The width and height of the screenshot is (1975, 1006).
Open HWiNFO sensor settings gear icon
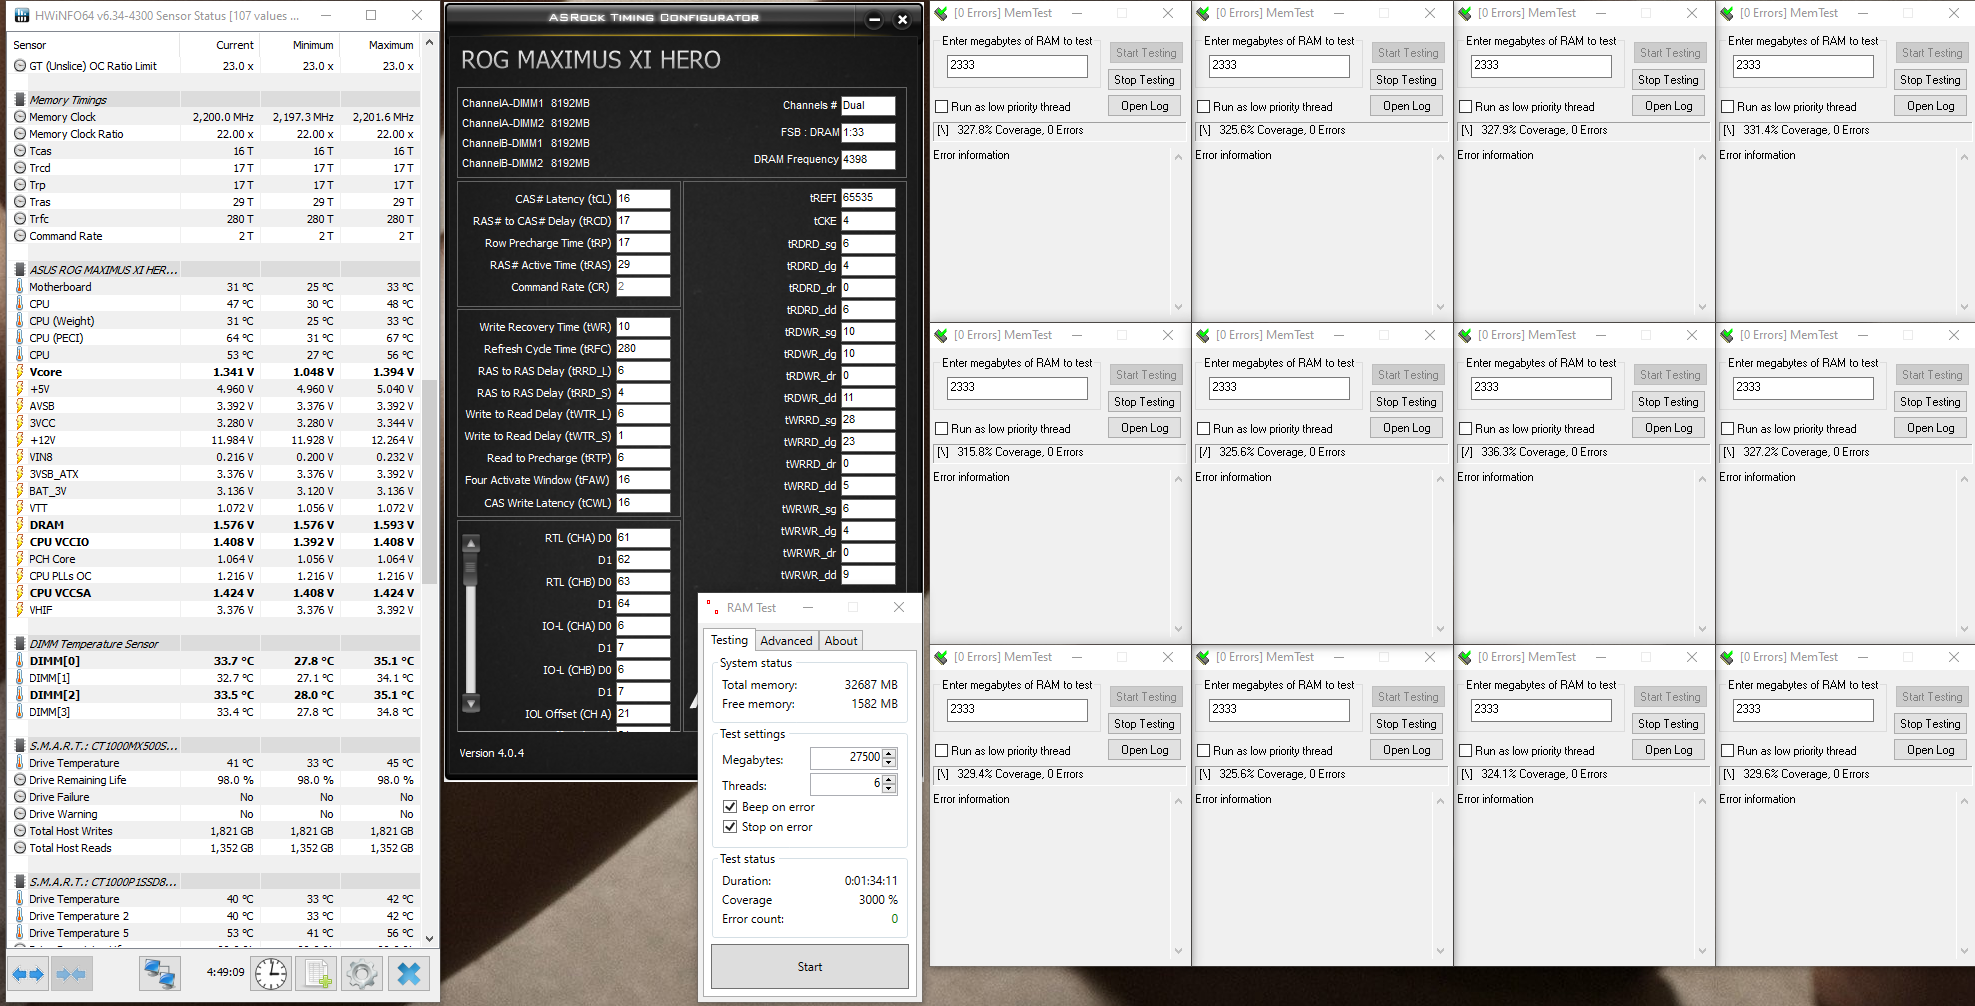tap(362, 973)
